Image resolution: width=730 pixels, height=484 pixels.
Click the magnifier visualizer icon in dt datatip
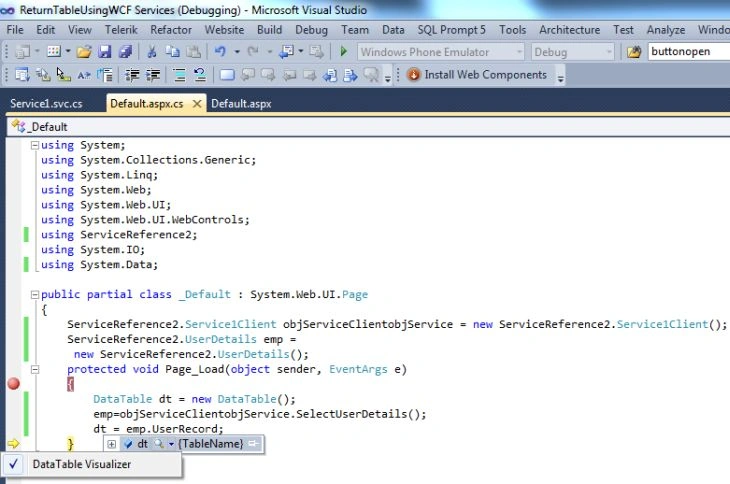159,444
